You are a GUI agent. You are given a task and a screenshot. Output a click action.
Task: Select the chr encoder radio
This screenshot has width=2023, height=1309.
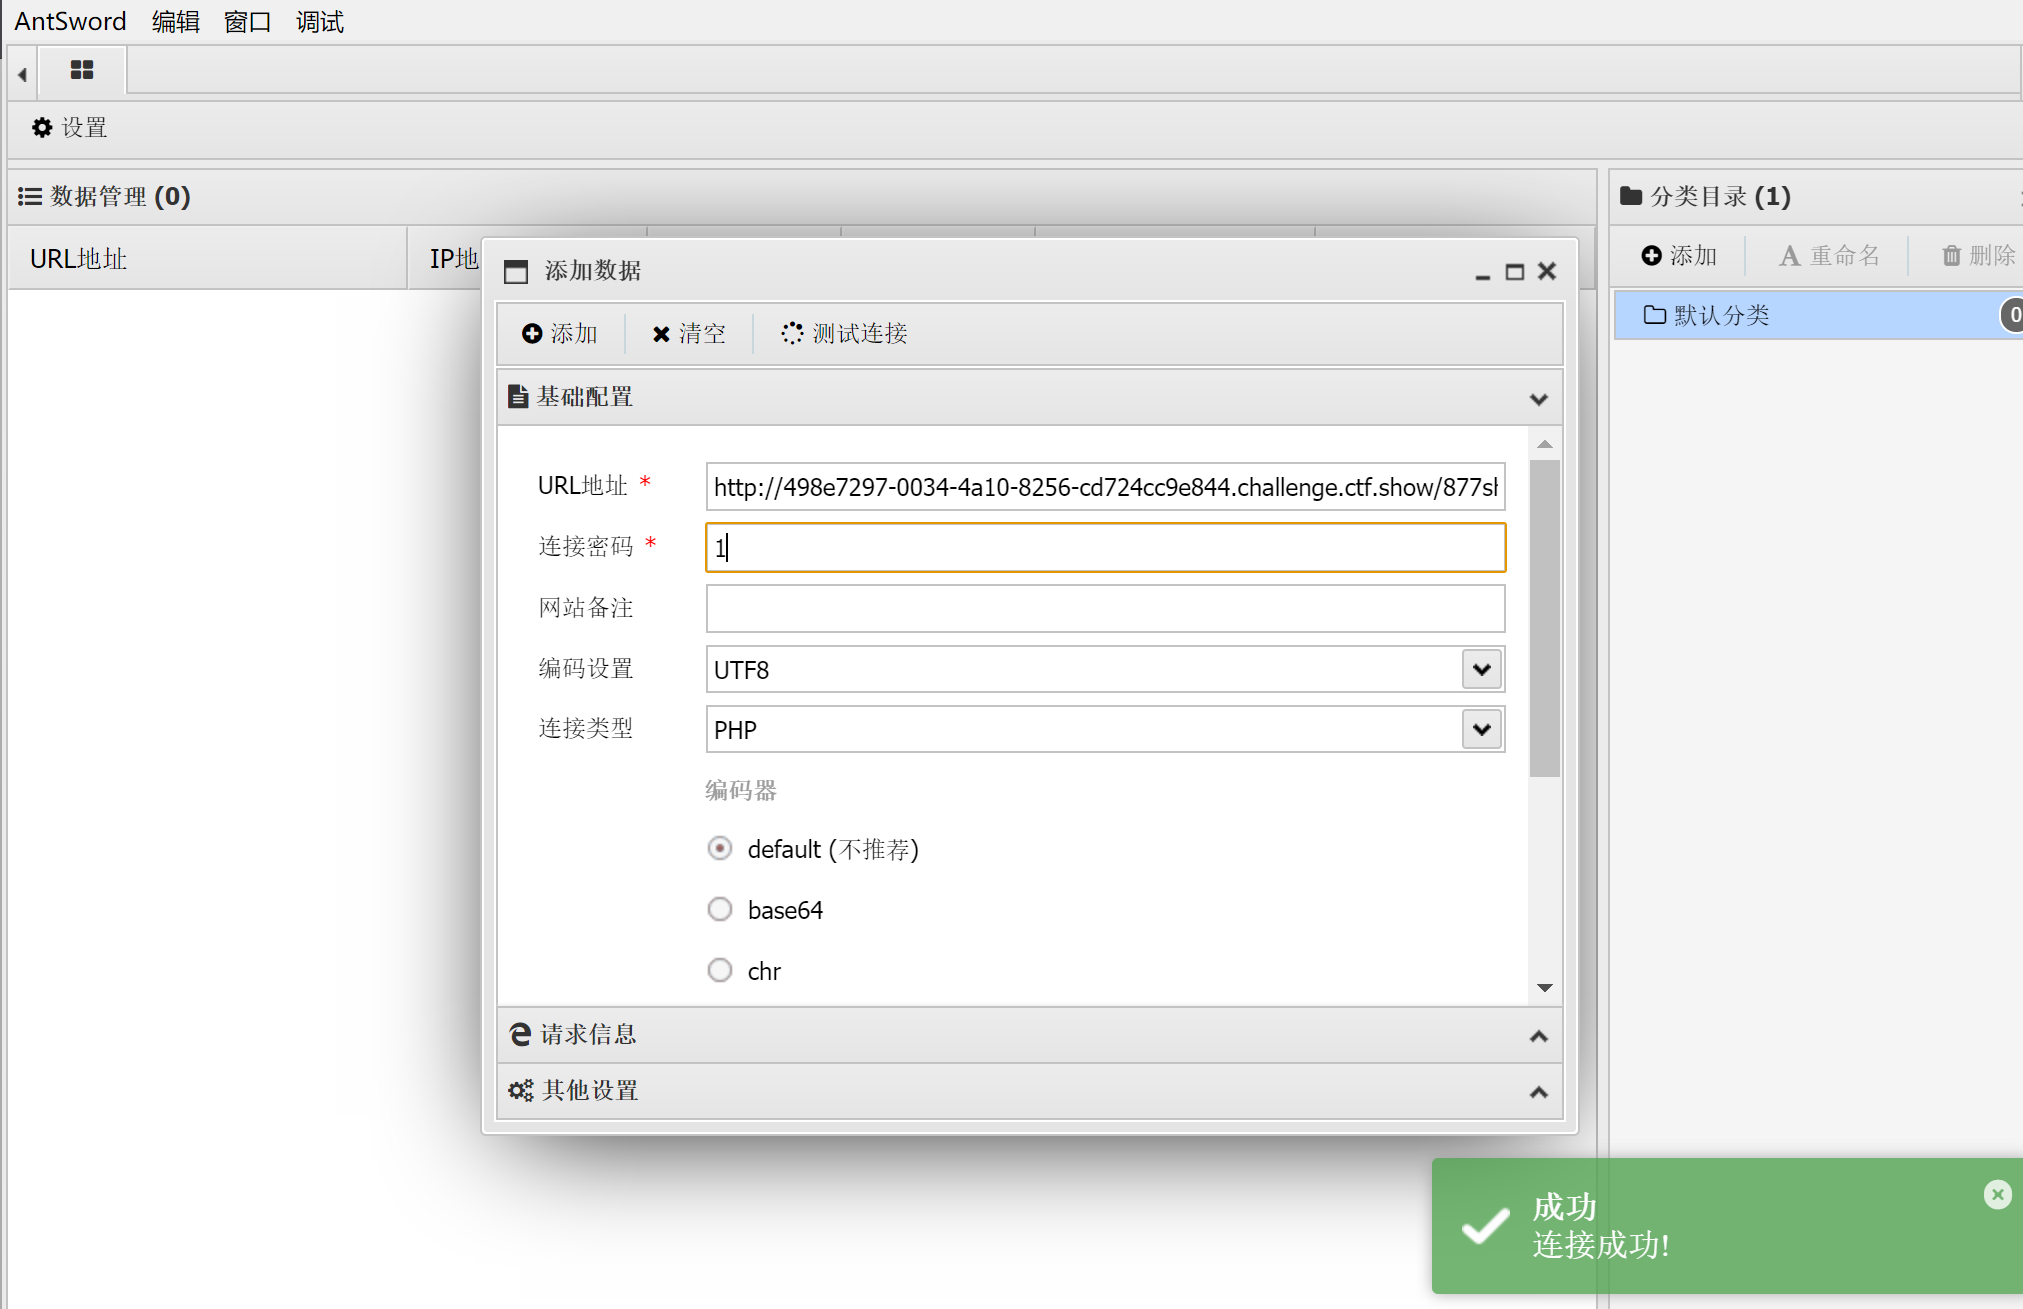pyautogui.click(x=720, y=970)
